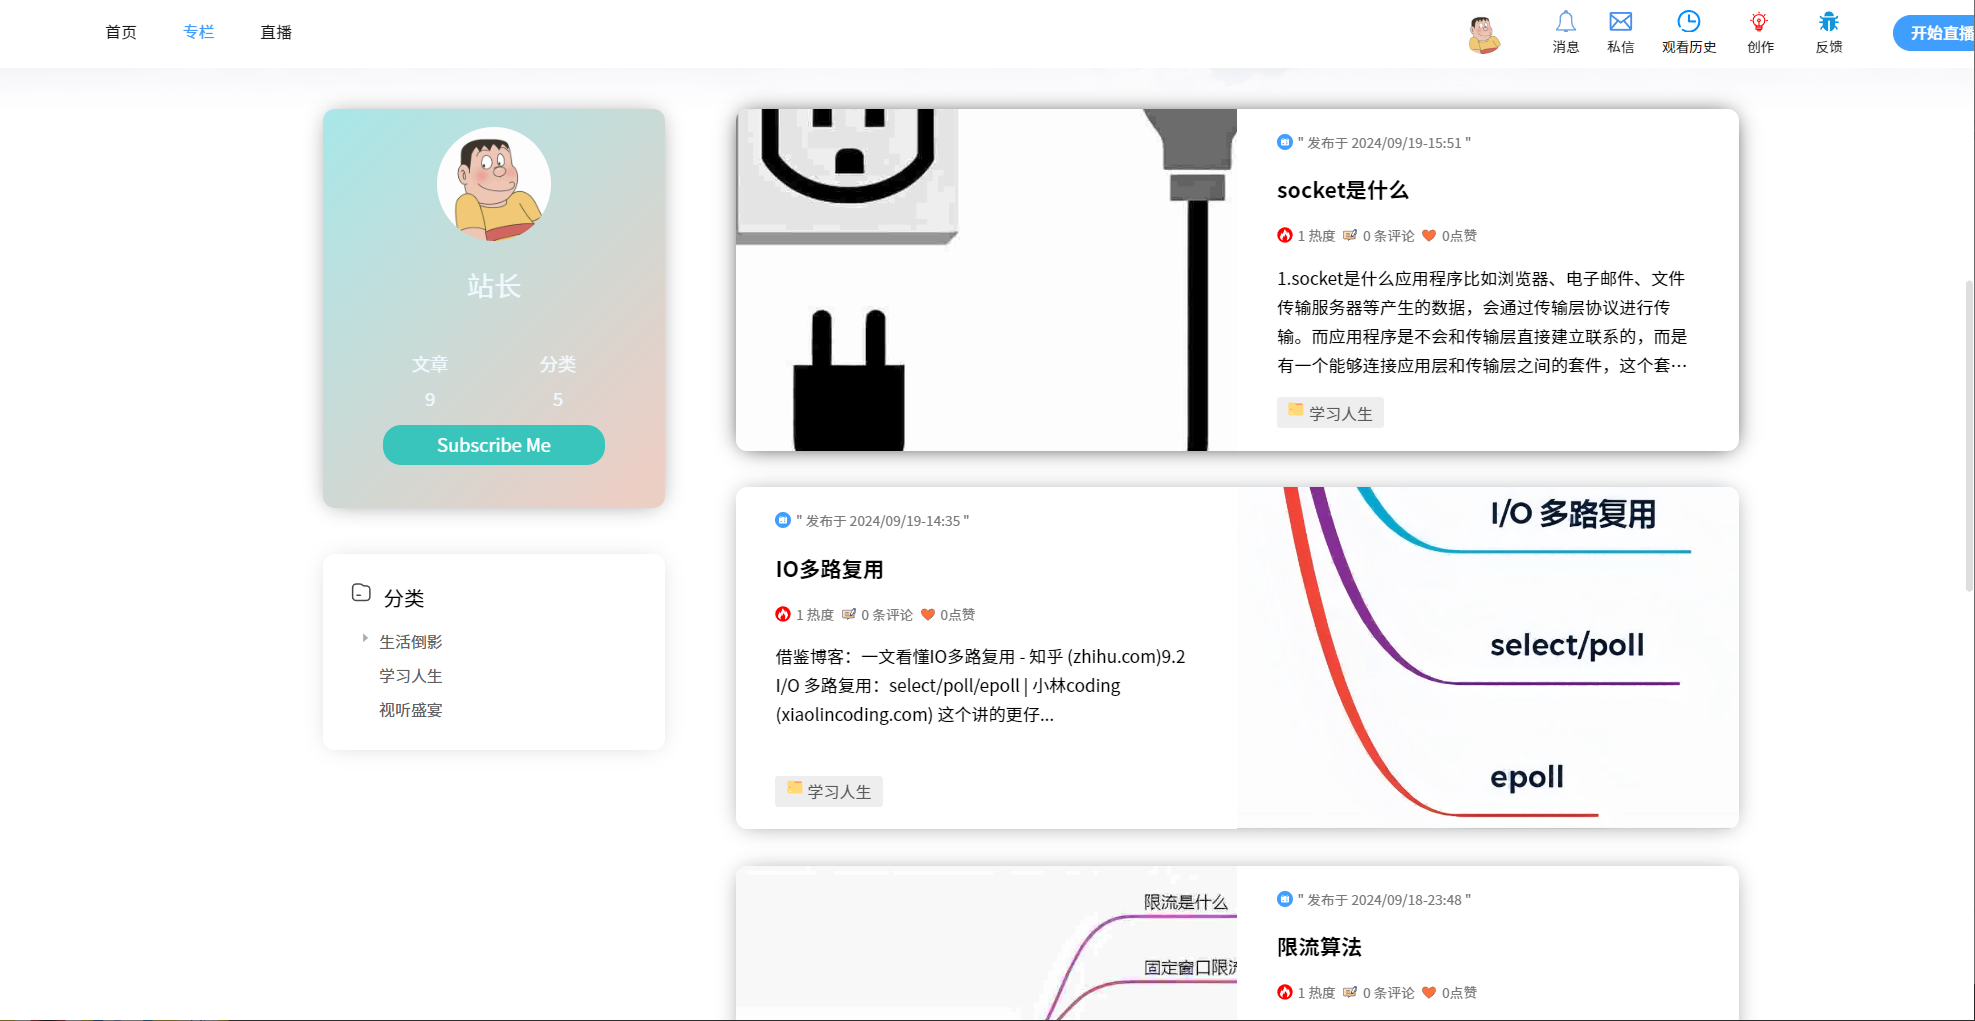Select the 视听盛宴 category in sidebar

pos(411,710)
